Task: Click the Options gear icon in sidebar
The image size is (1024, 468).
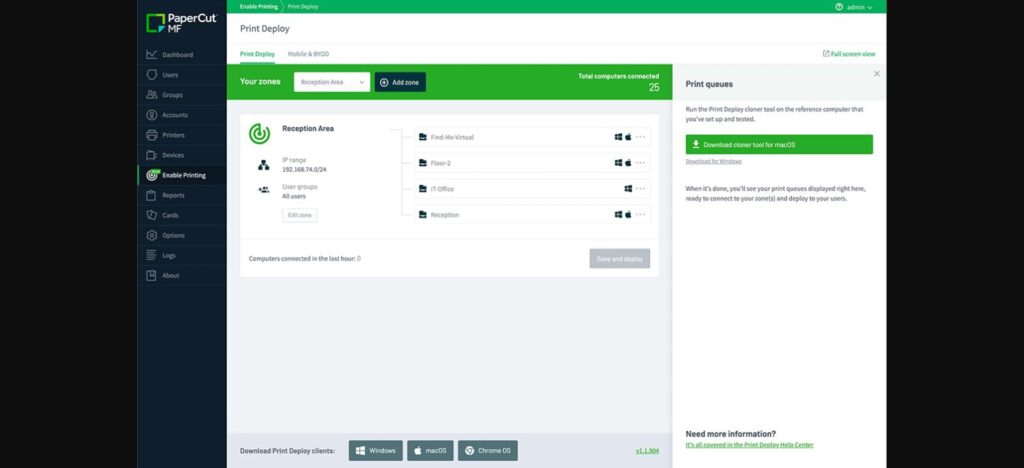Action: click(x=152, y=235)
